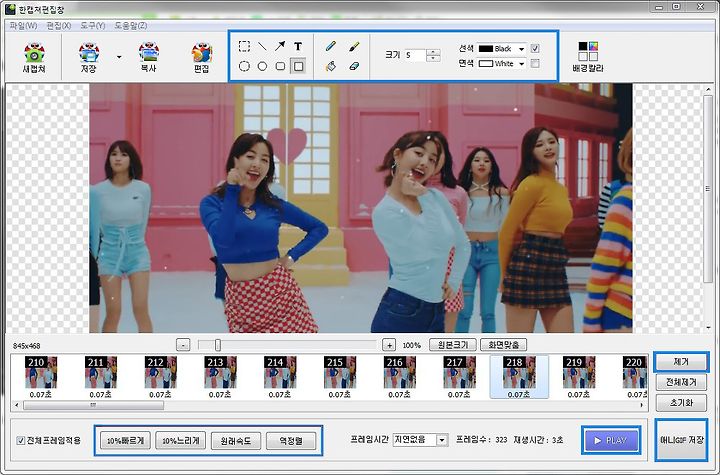Select the circle shape tool
720x475 pixels.
(262, 66)
